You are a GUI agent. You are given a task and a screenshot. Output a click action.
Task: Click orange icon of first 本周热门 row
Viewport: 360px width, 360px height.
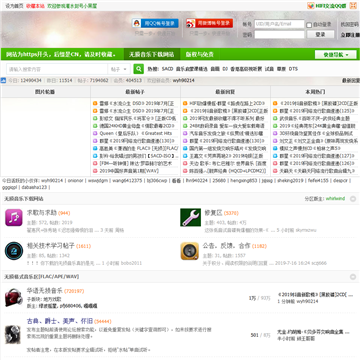275,103
